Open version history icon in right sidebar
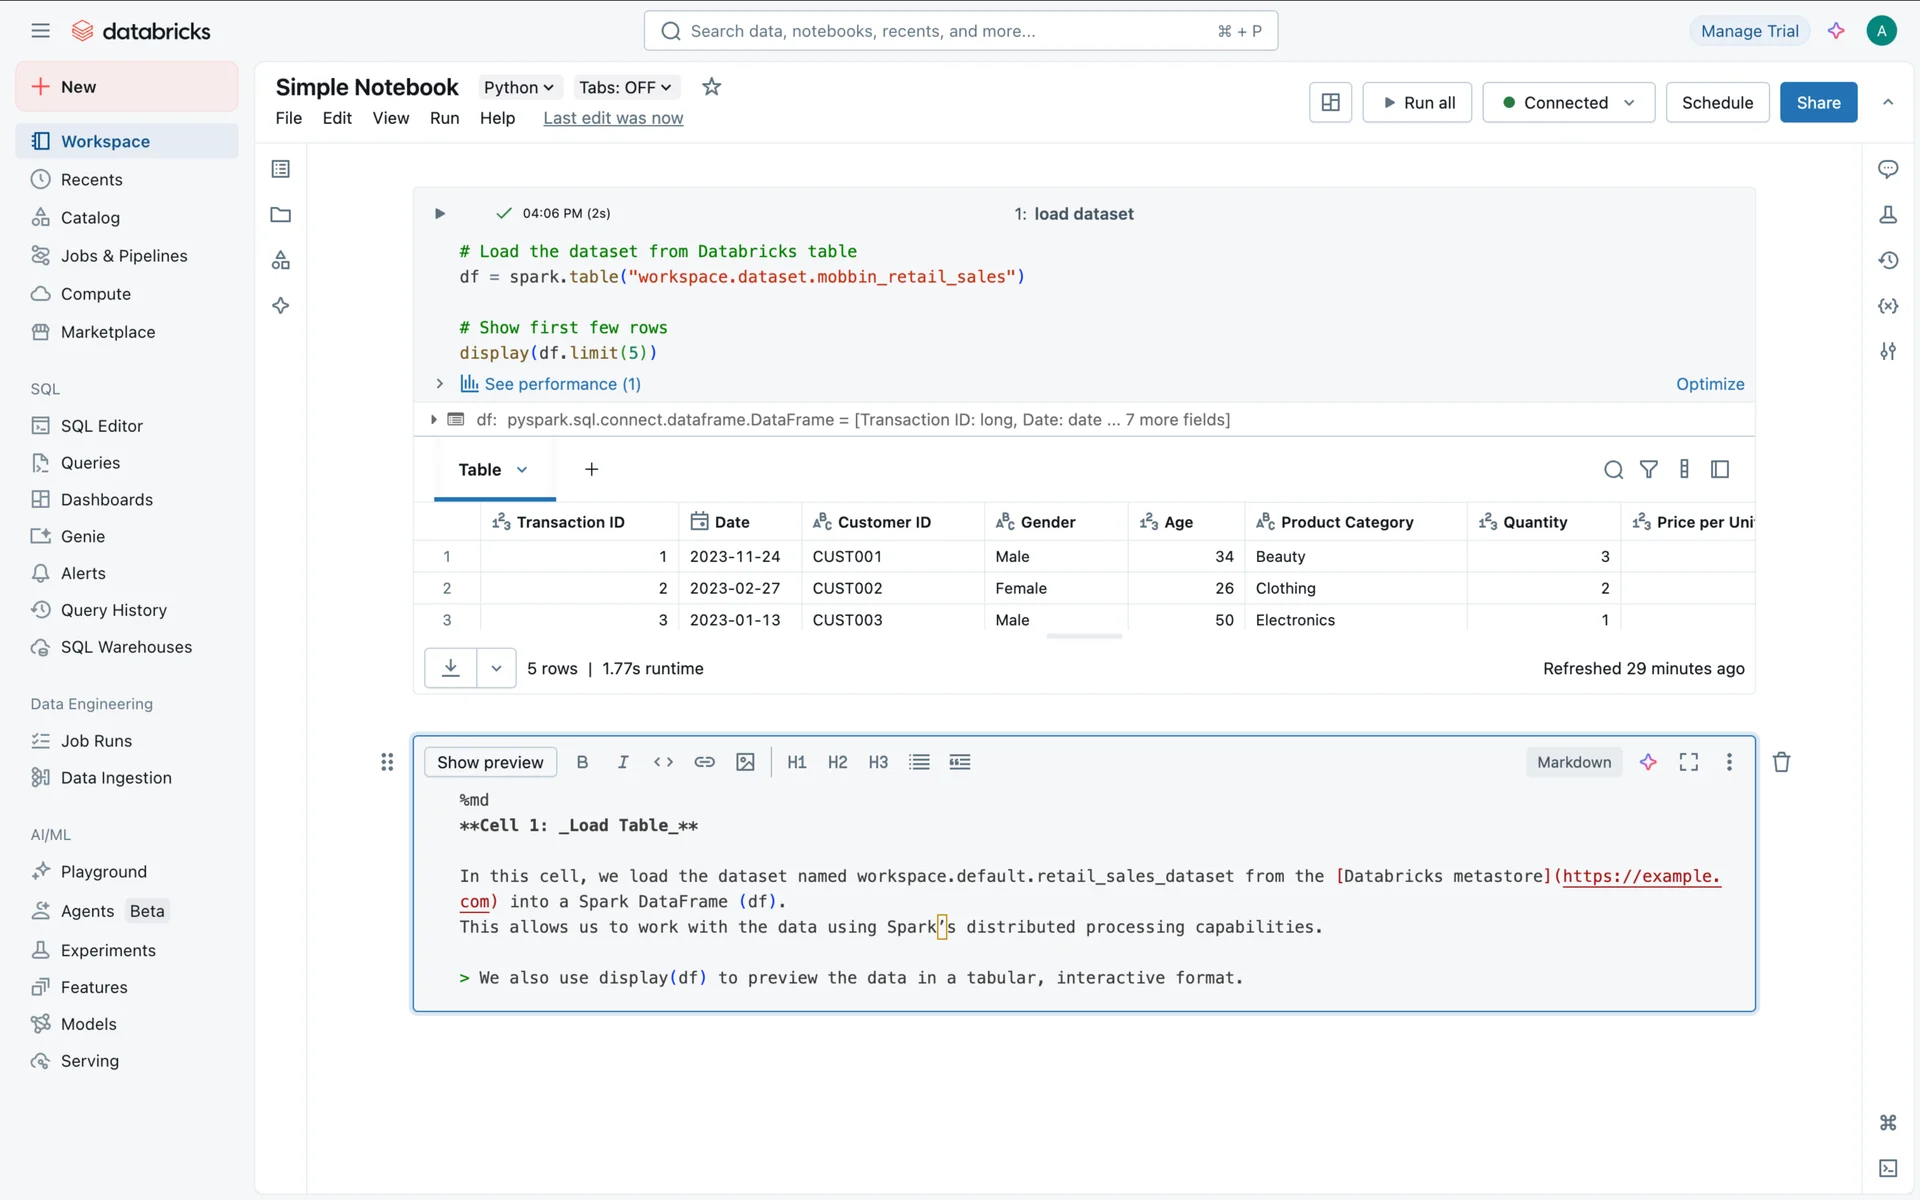Image resolution: width=1920 pixels, height=1200 pixels. click(1888, 260)
